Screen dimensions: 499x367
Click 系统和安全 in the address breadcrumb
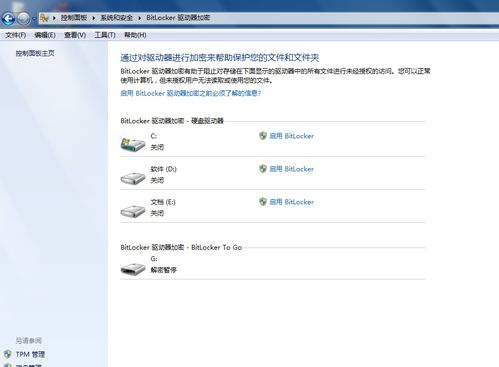(117, 18)
